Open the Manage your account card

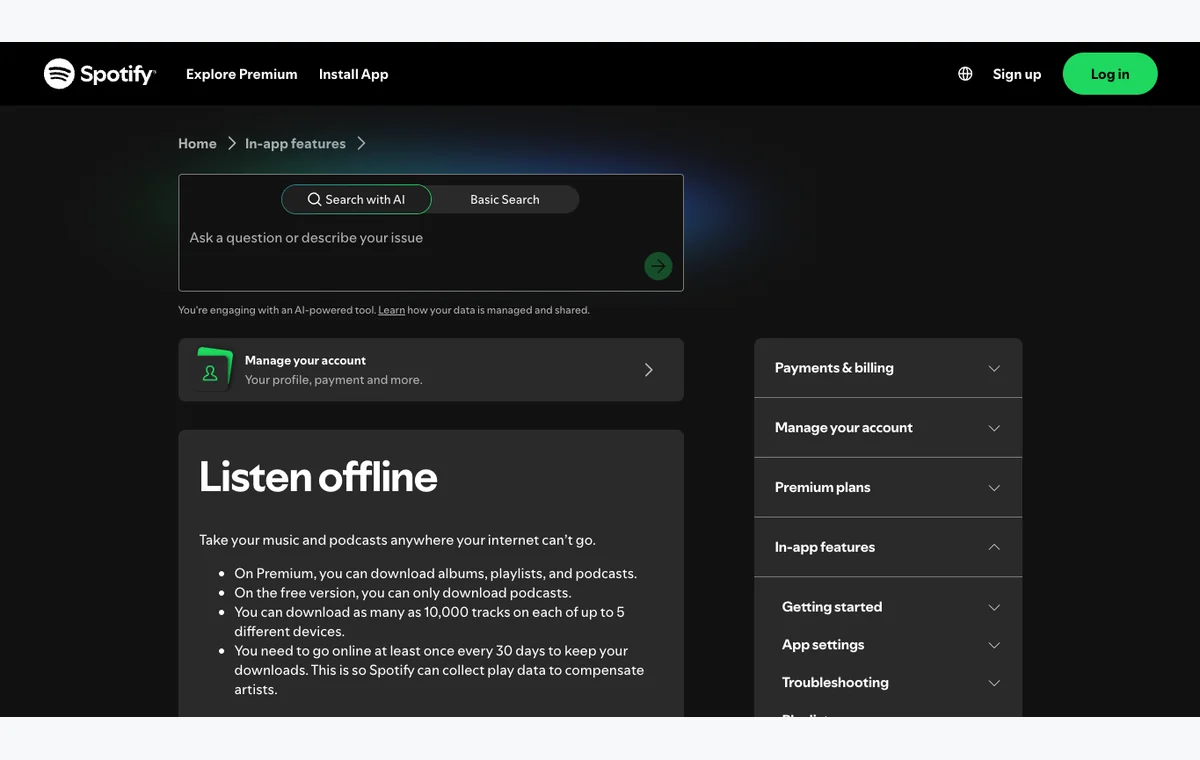pyautogui.click(x=431, y=370)
